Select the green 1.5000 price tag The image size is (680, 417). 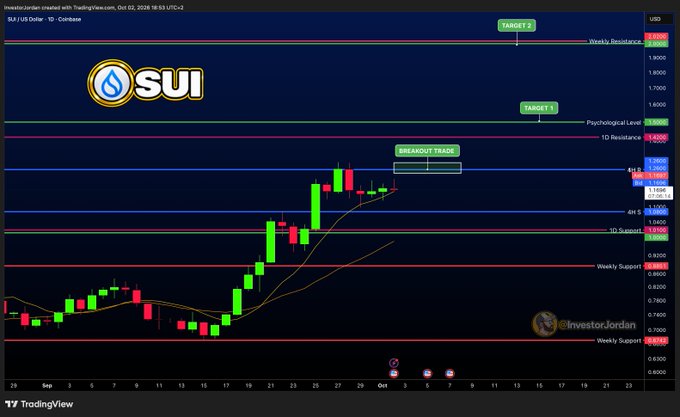tap(656, 122)
